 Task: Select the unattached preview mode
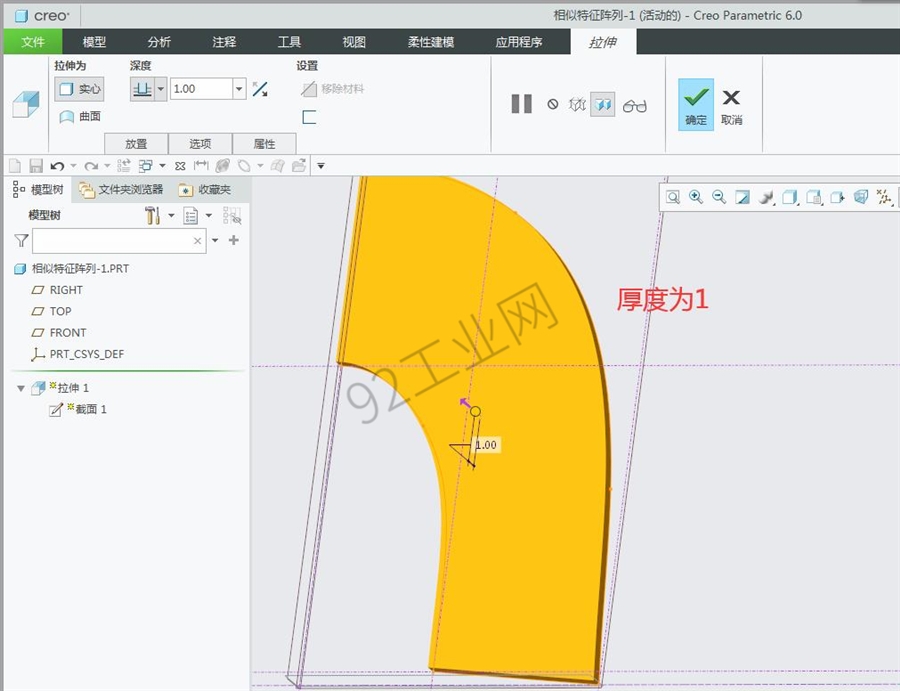(577, 104)
